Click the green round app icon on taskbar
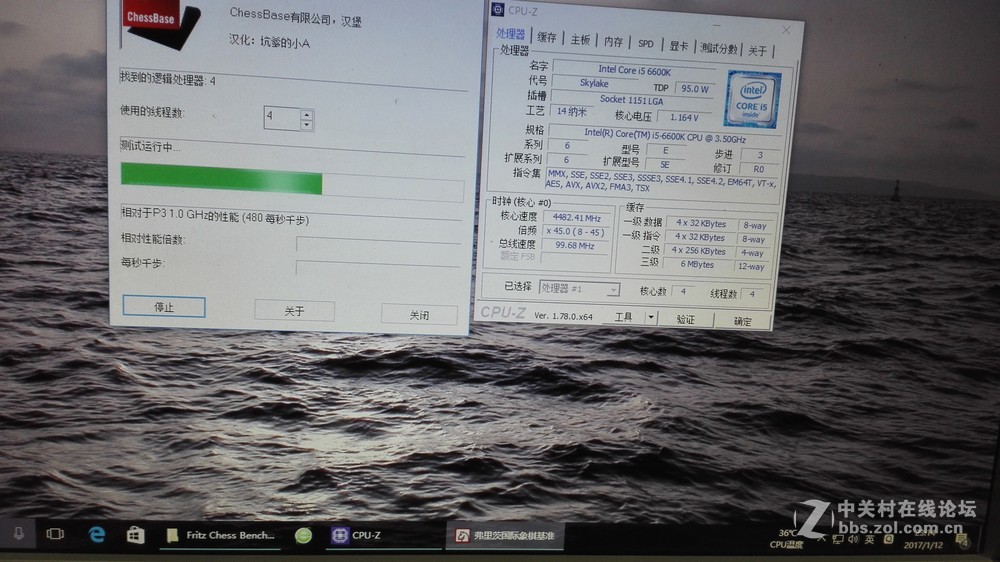This screenshot has height=562, width=1000. click(304, 535)
